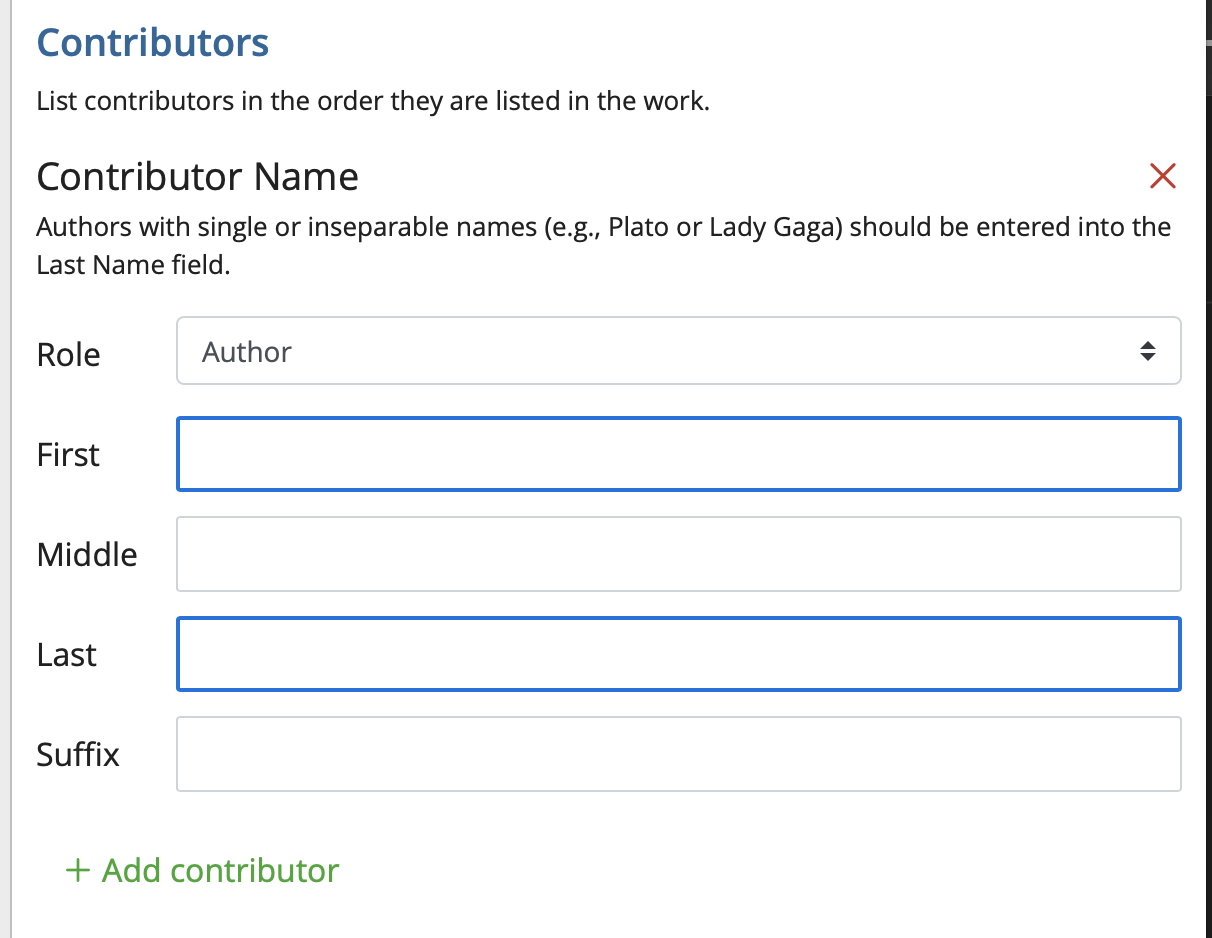Click the Last field label
1212x938 pixels.
tap(67, 655)
